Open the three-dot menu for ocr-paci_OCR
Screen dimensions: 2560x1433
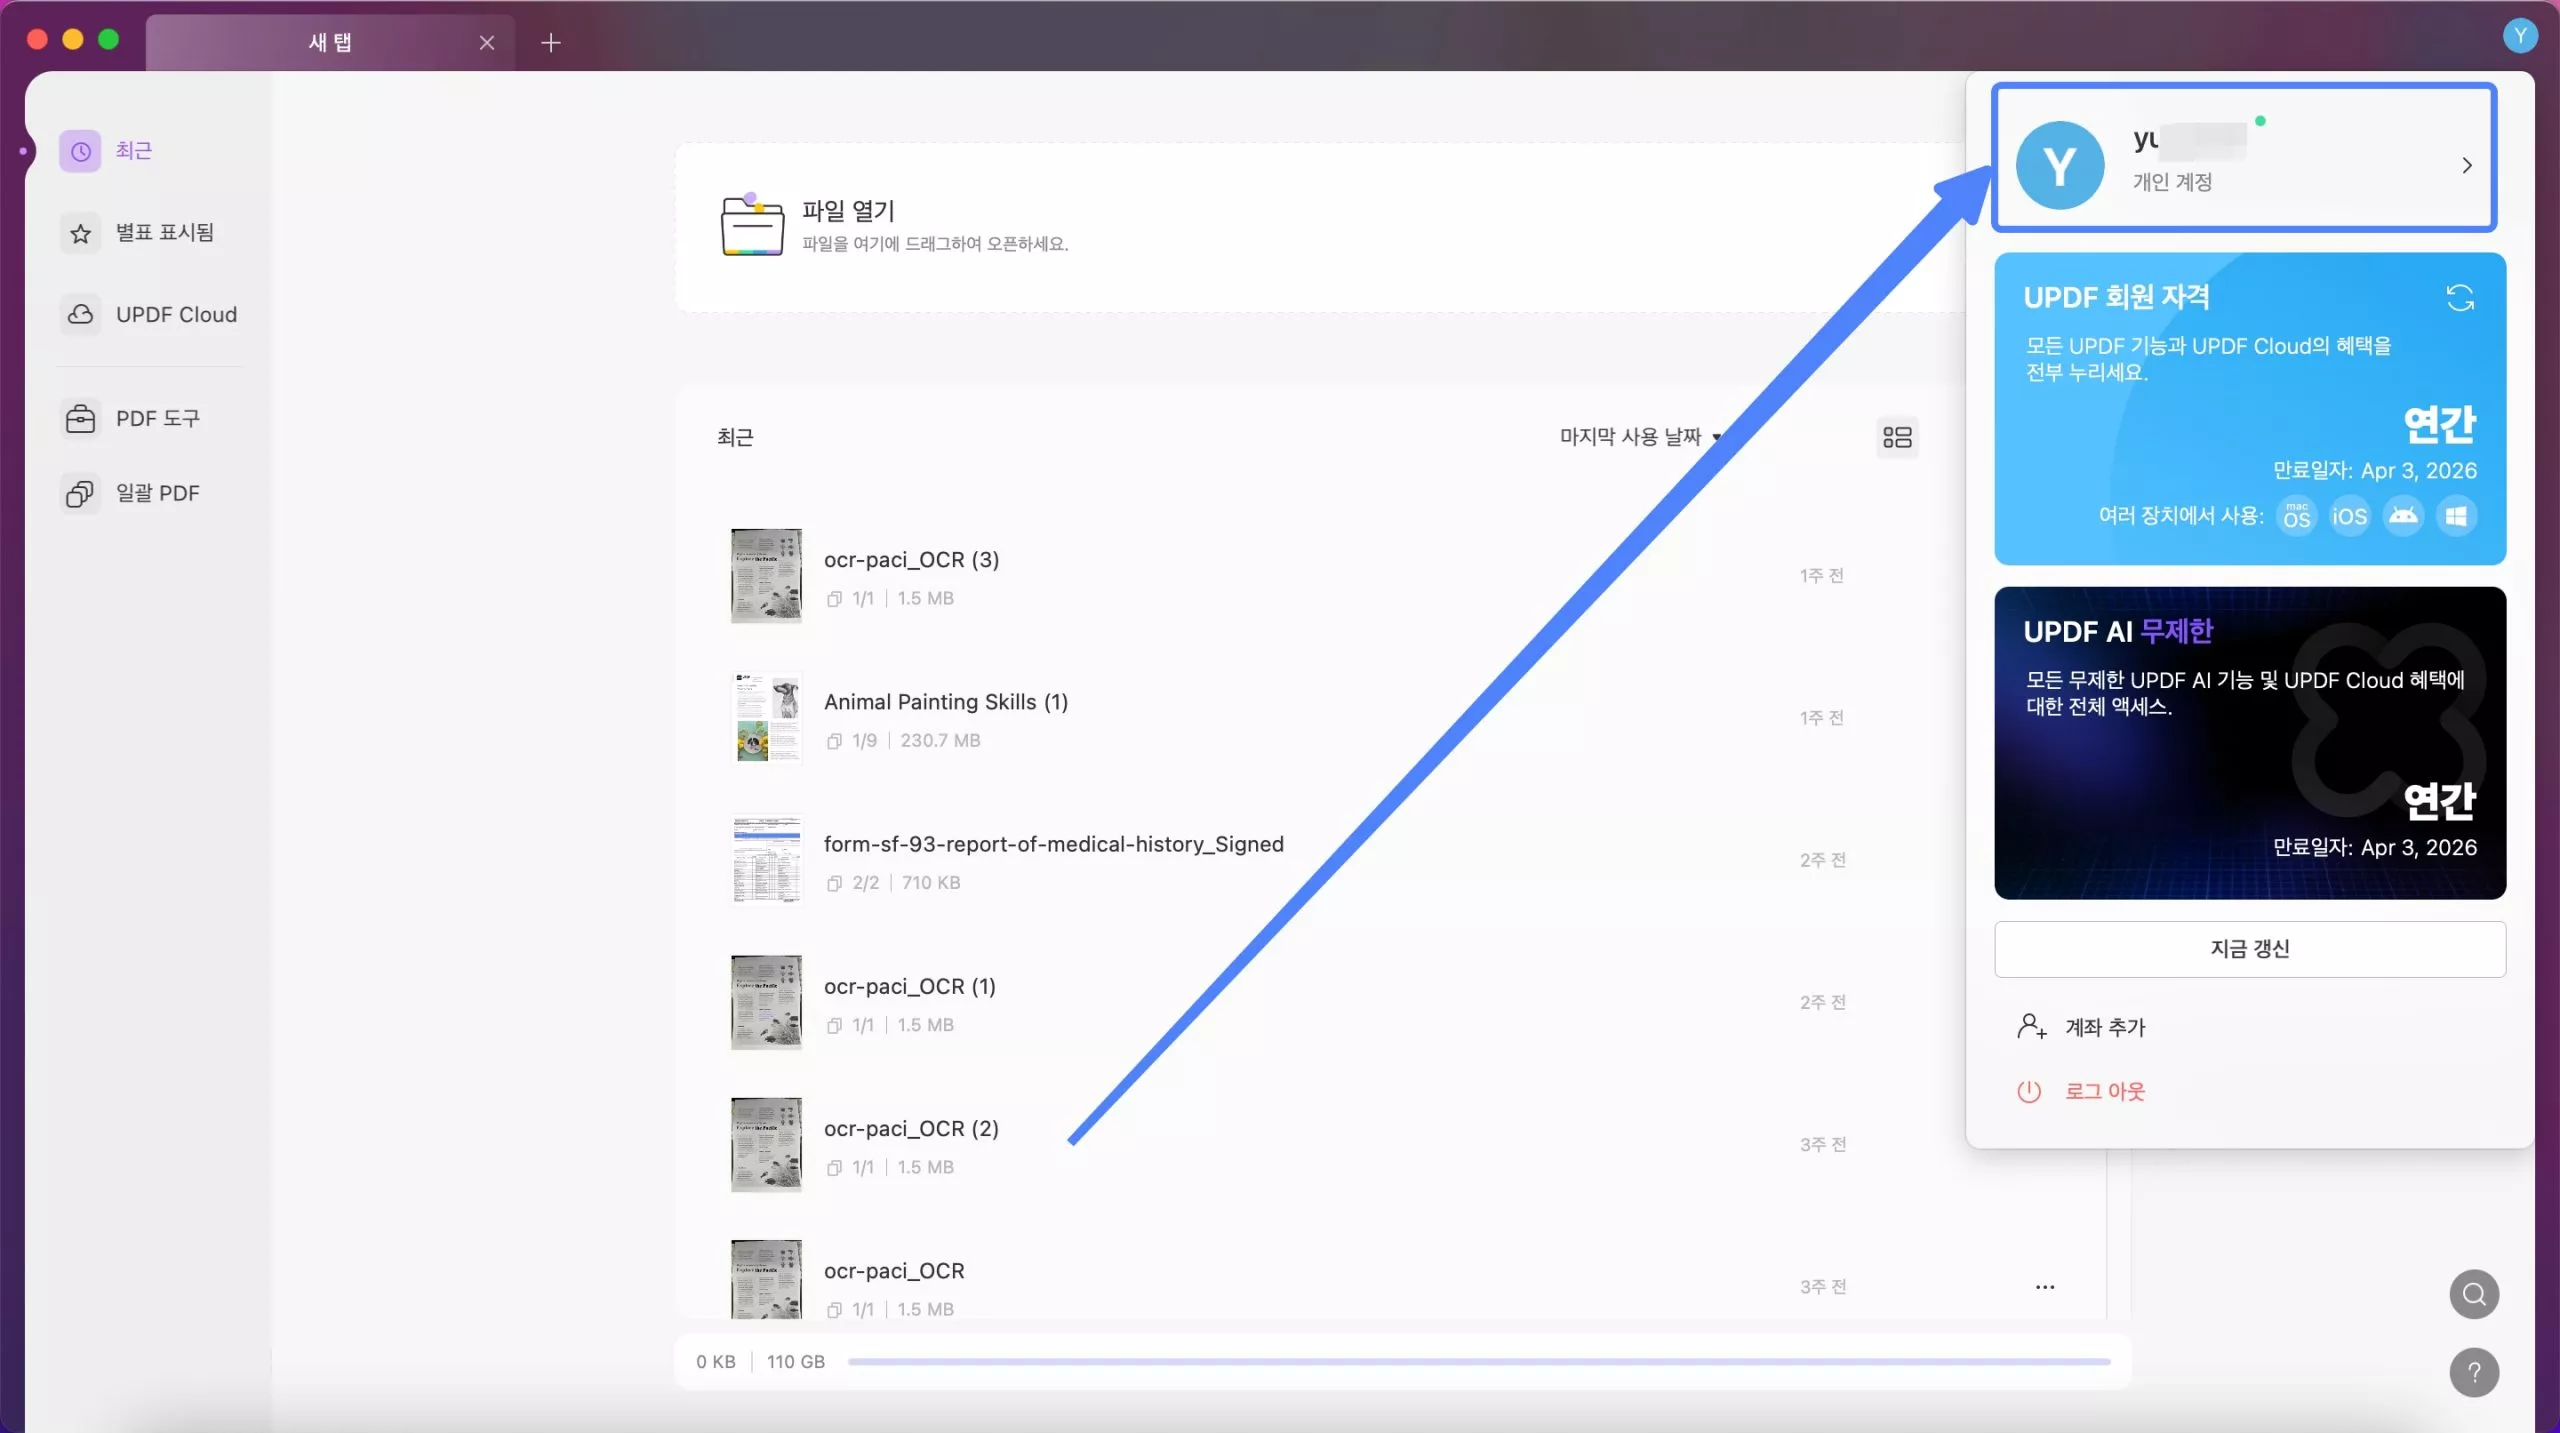(2045, 1287)
